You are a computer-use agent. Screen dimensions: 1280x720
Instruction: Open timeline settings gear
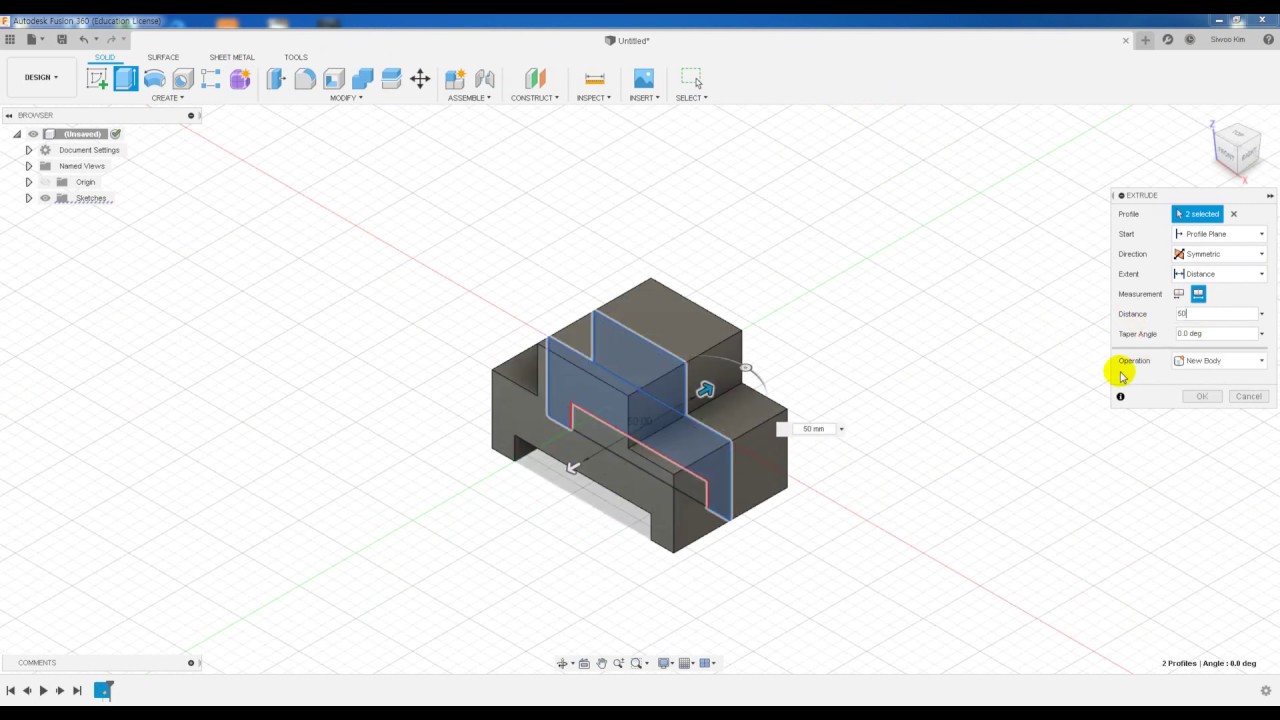coord(1265,690)
